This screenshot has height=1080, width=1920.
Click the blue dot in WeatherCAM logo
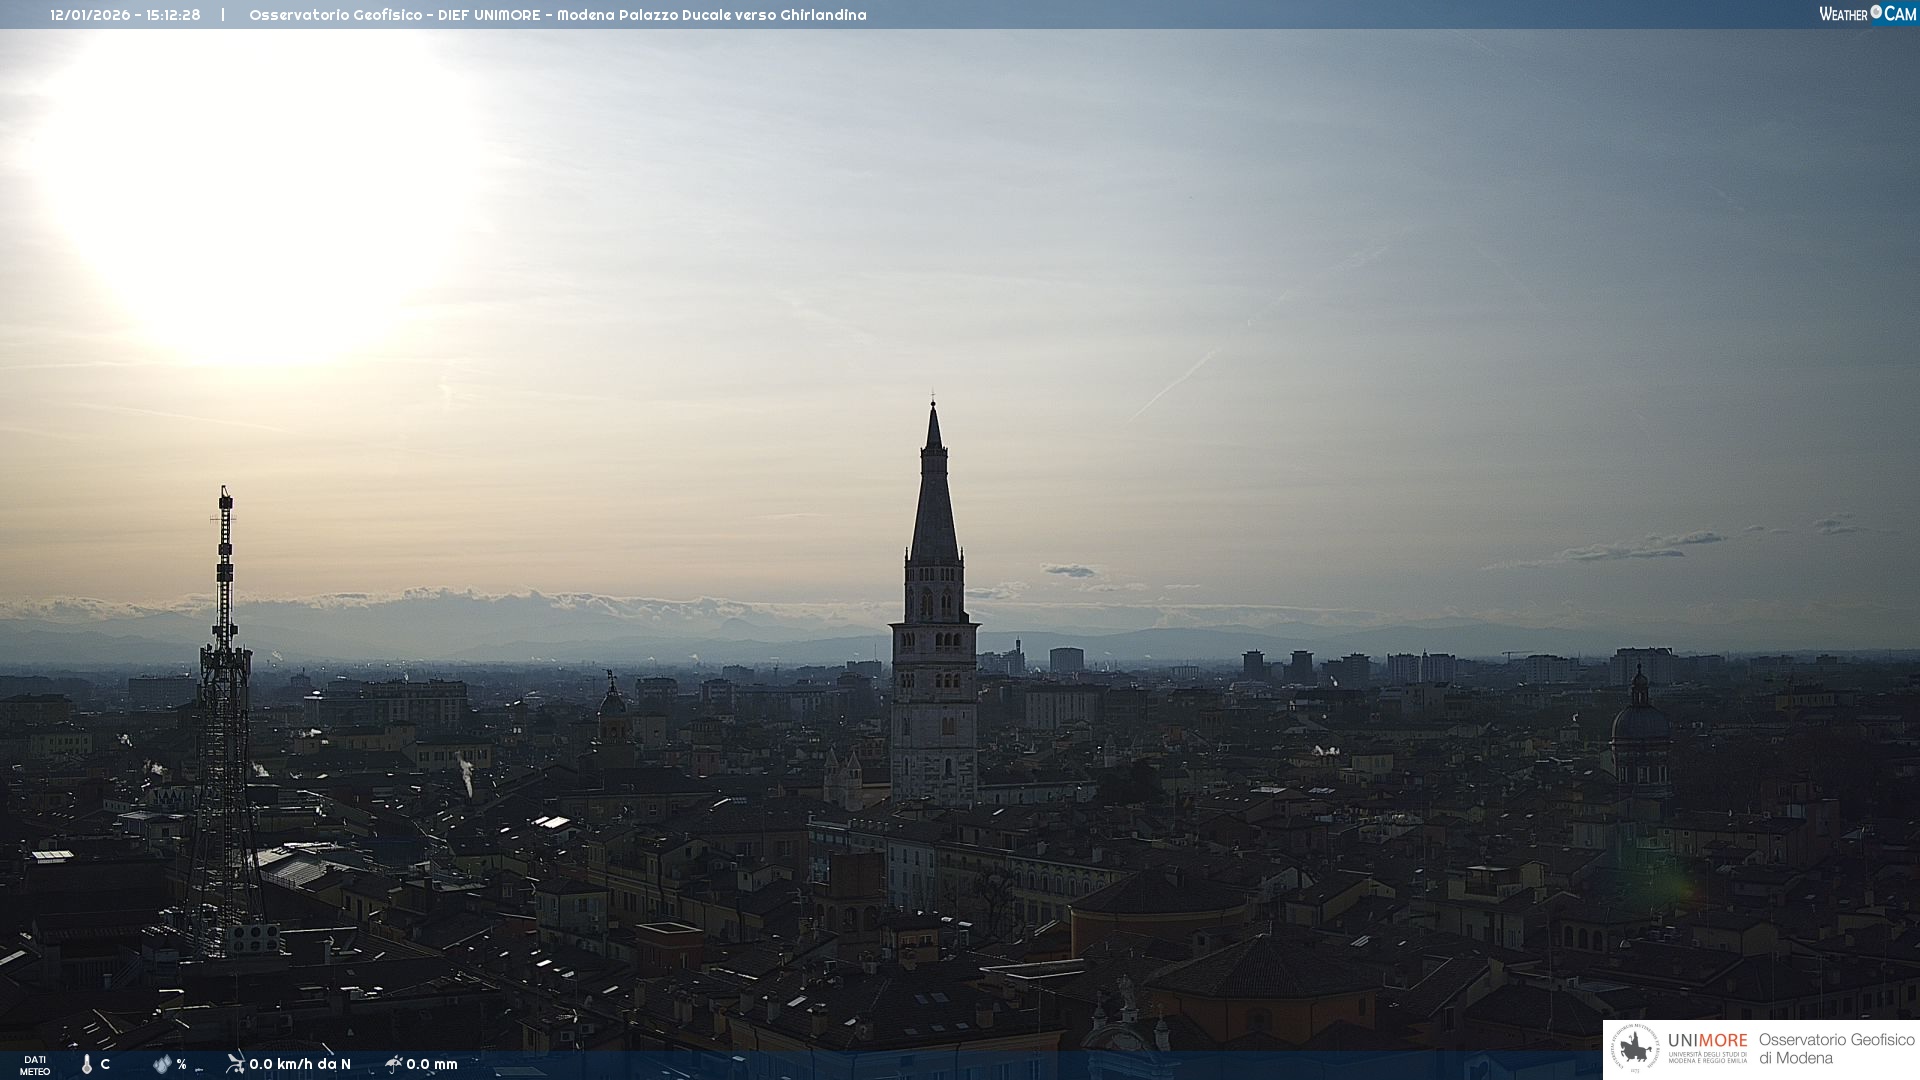1876,12
